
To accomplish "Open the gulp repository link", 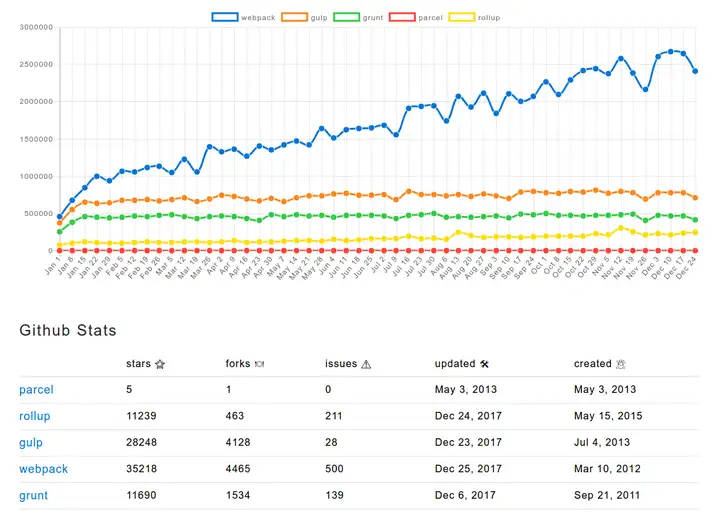I will (31, 443).
